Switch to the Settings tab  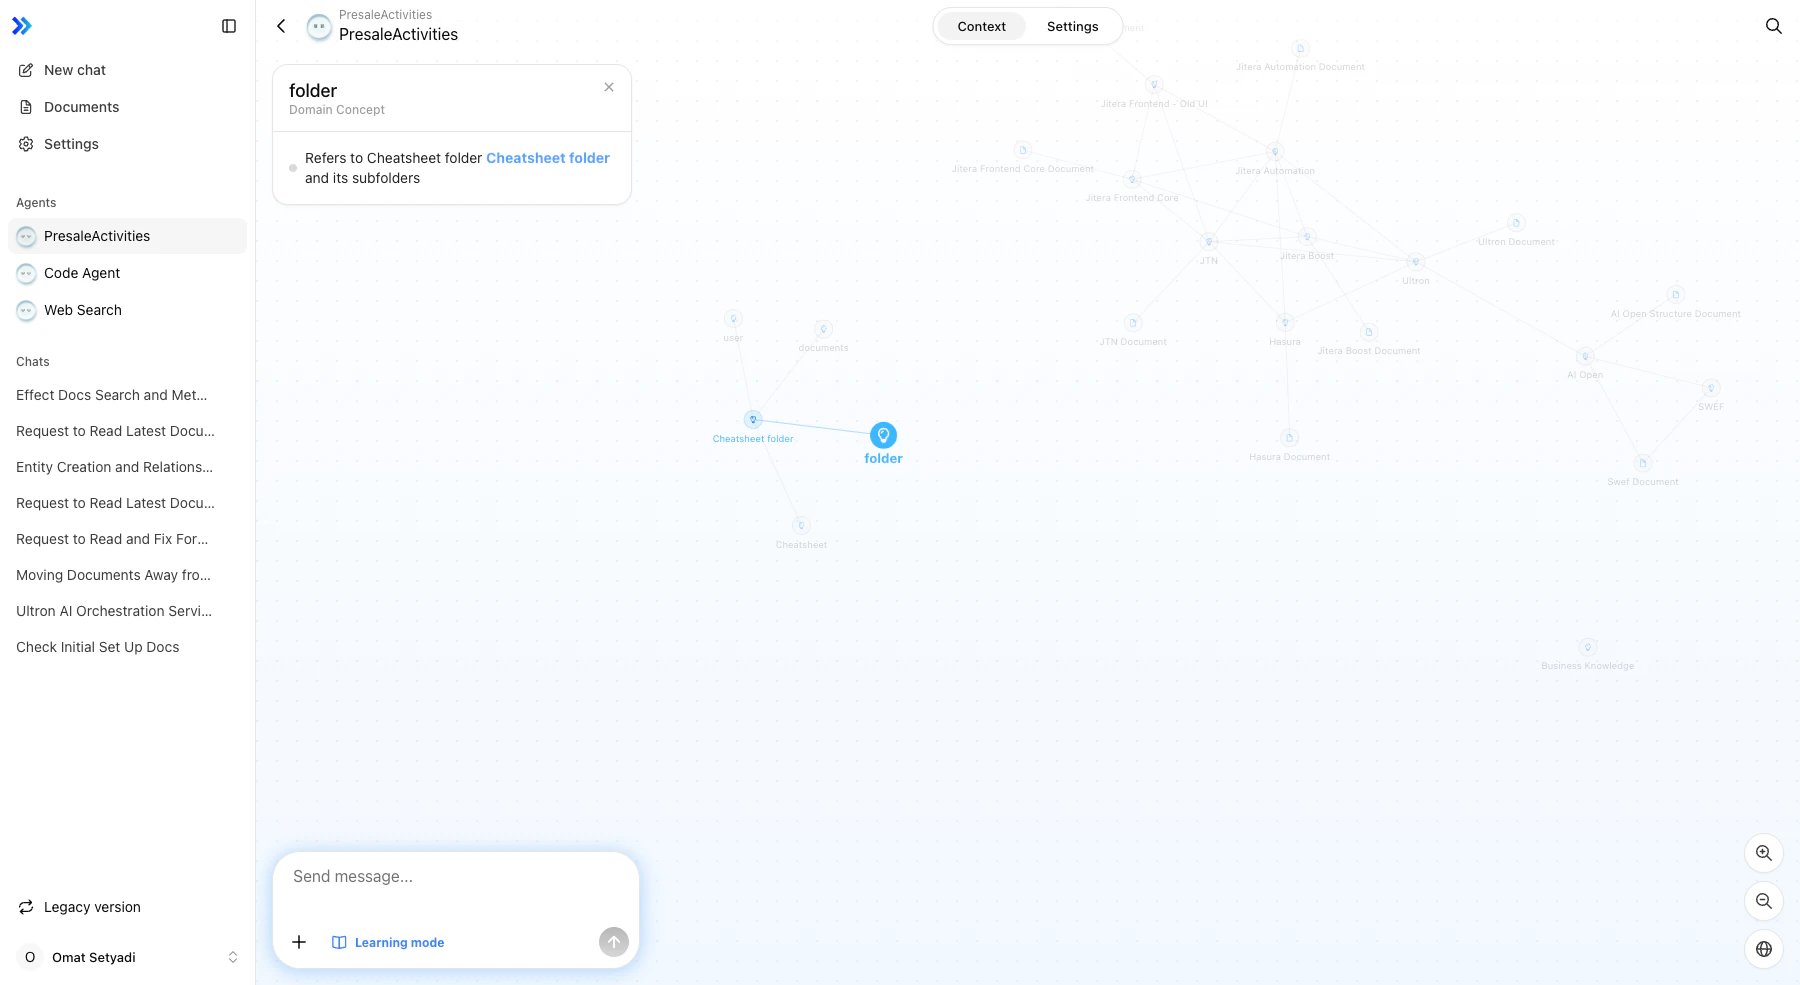point(1072,26)
